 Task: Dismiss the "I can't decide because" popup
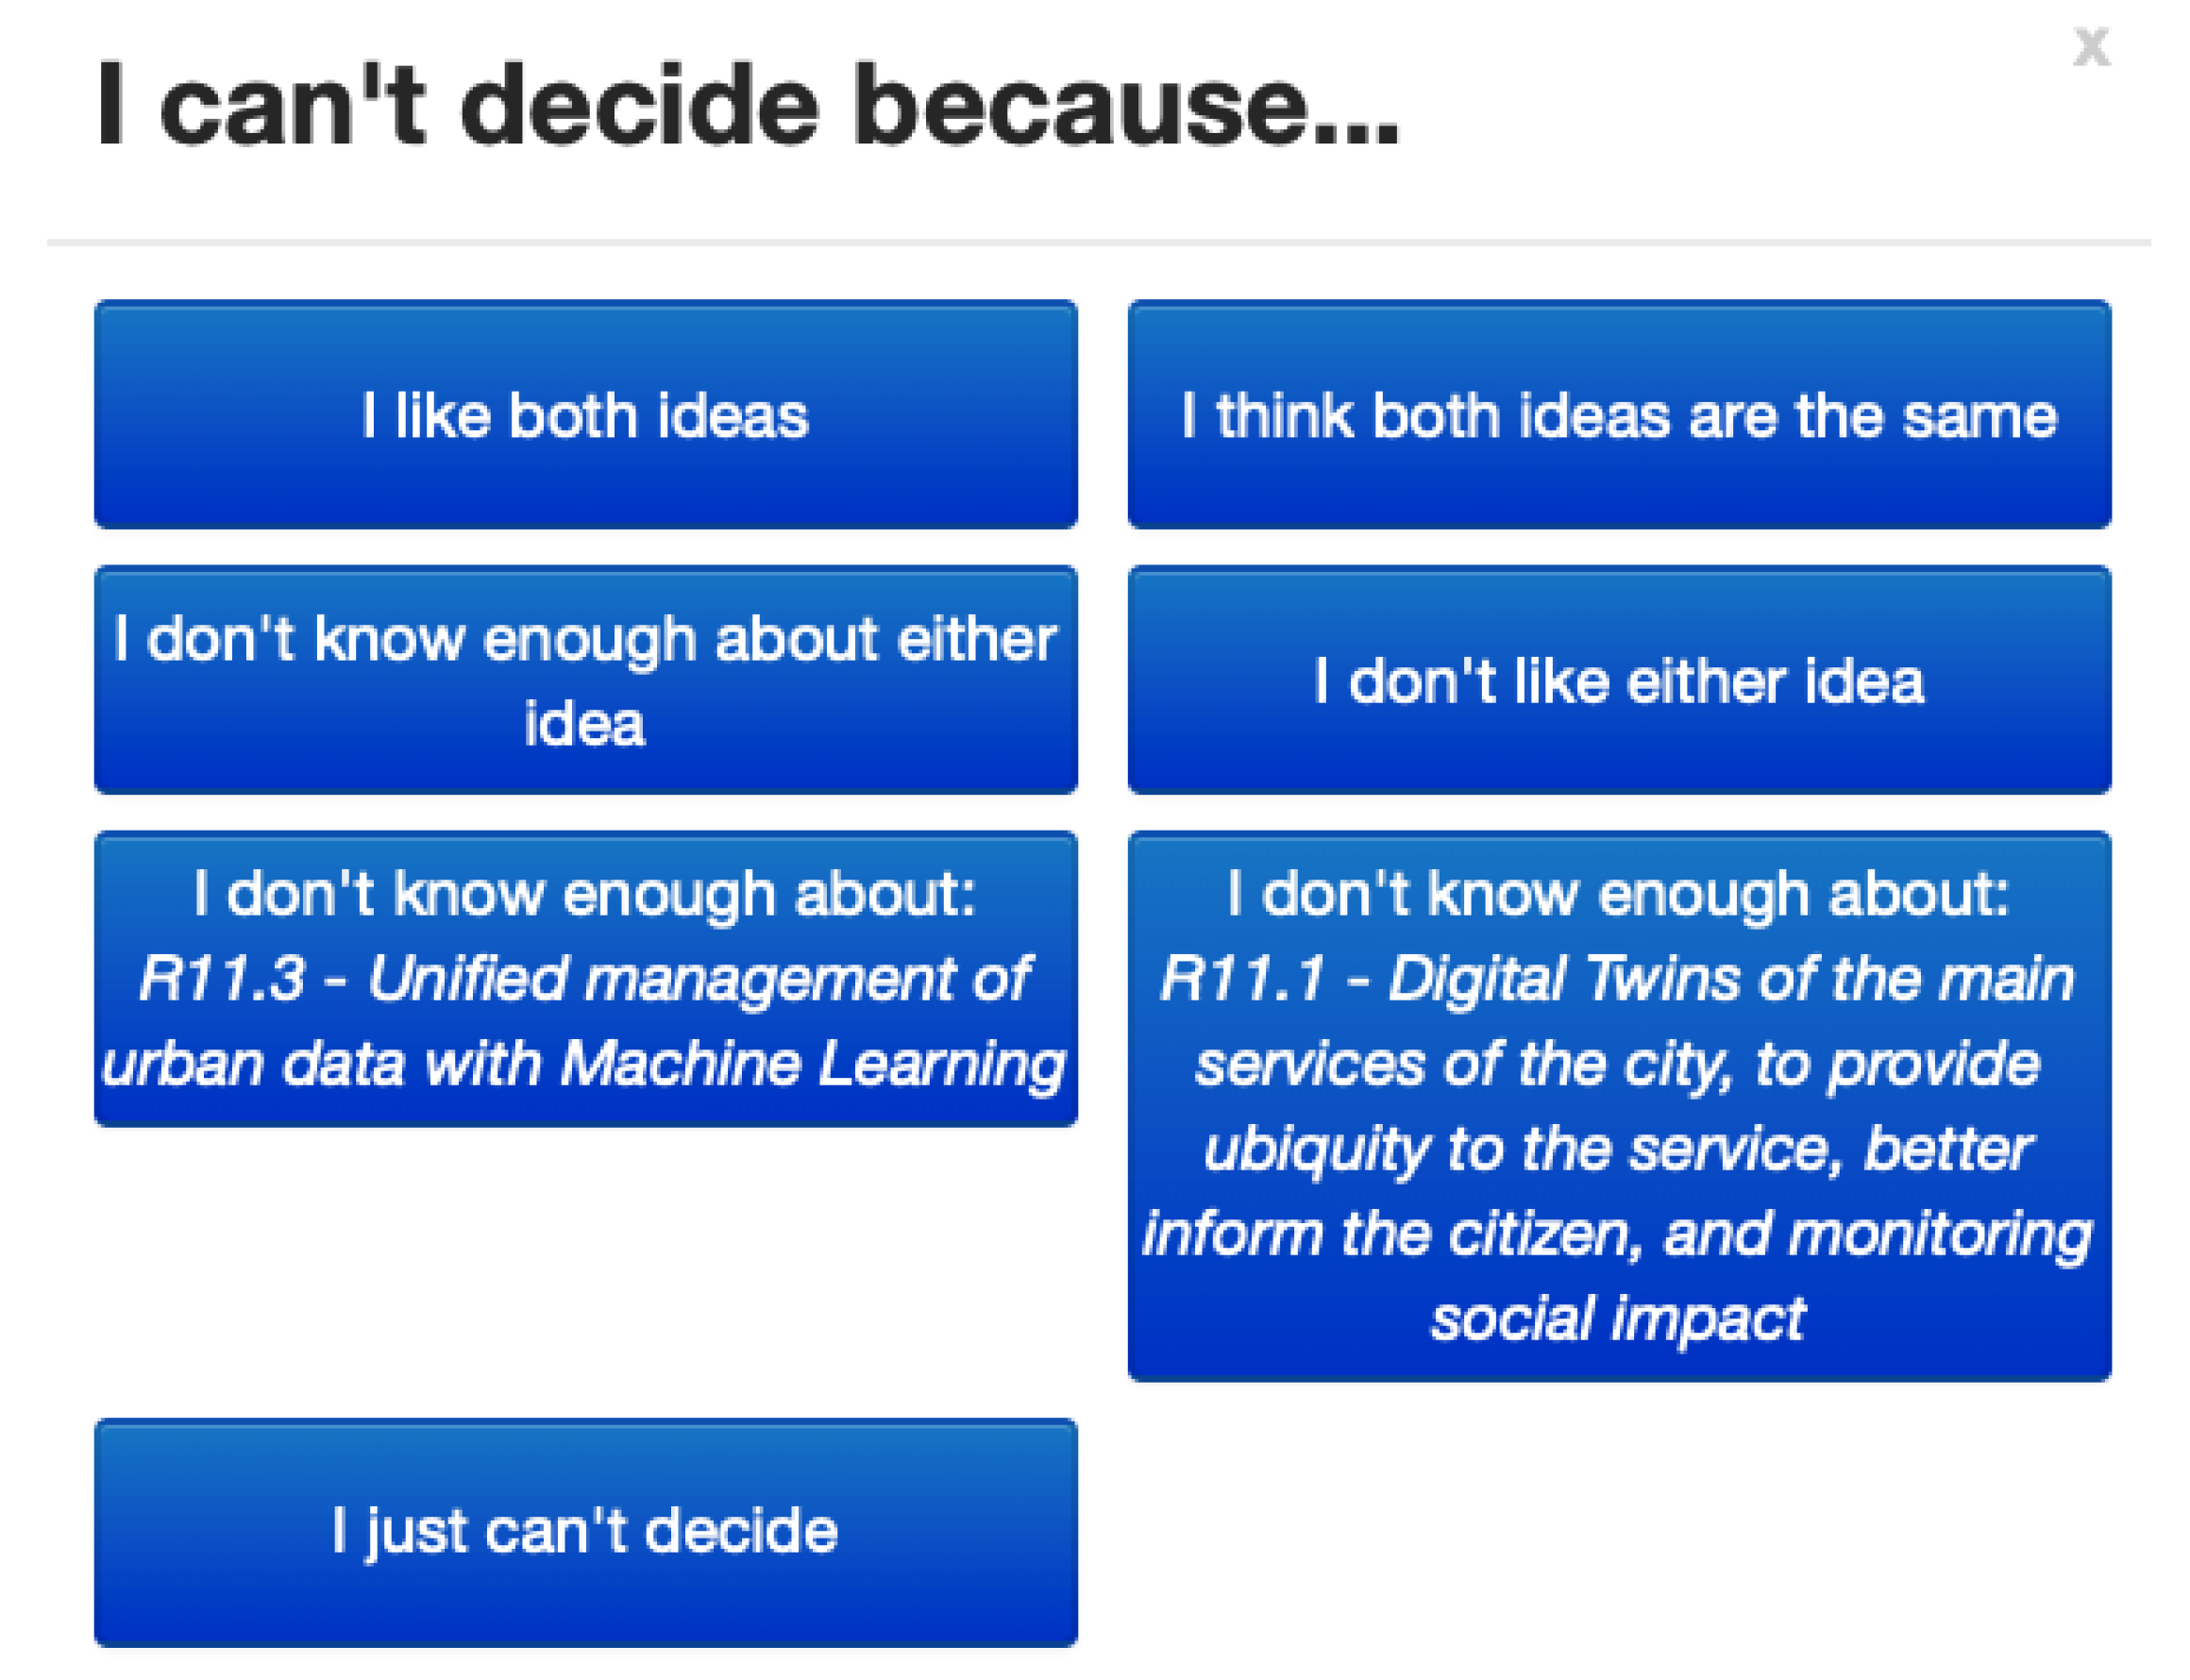tap(2089, 47)
